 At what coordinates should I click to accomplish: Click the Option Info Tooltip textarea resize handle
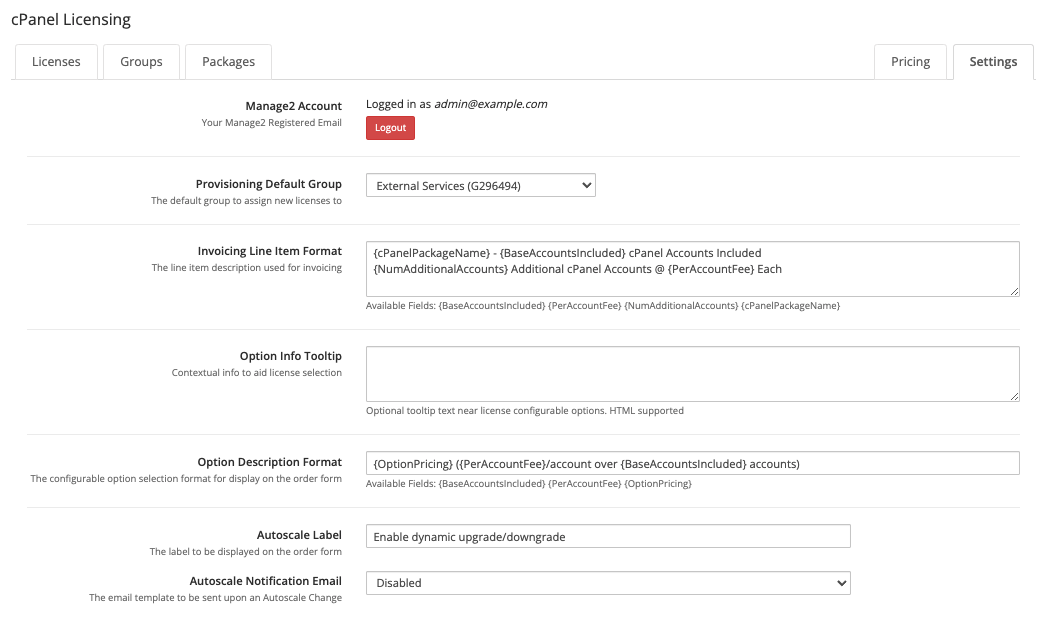[x=1014, y=396]
